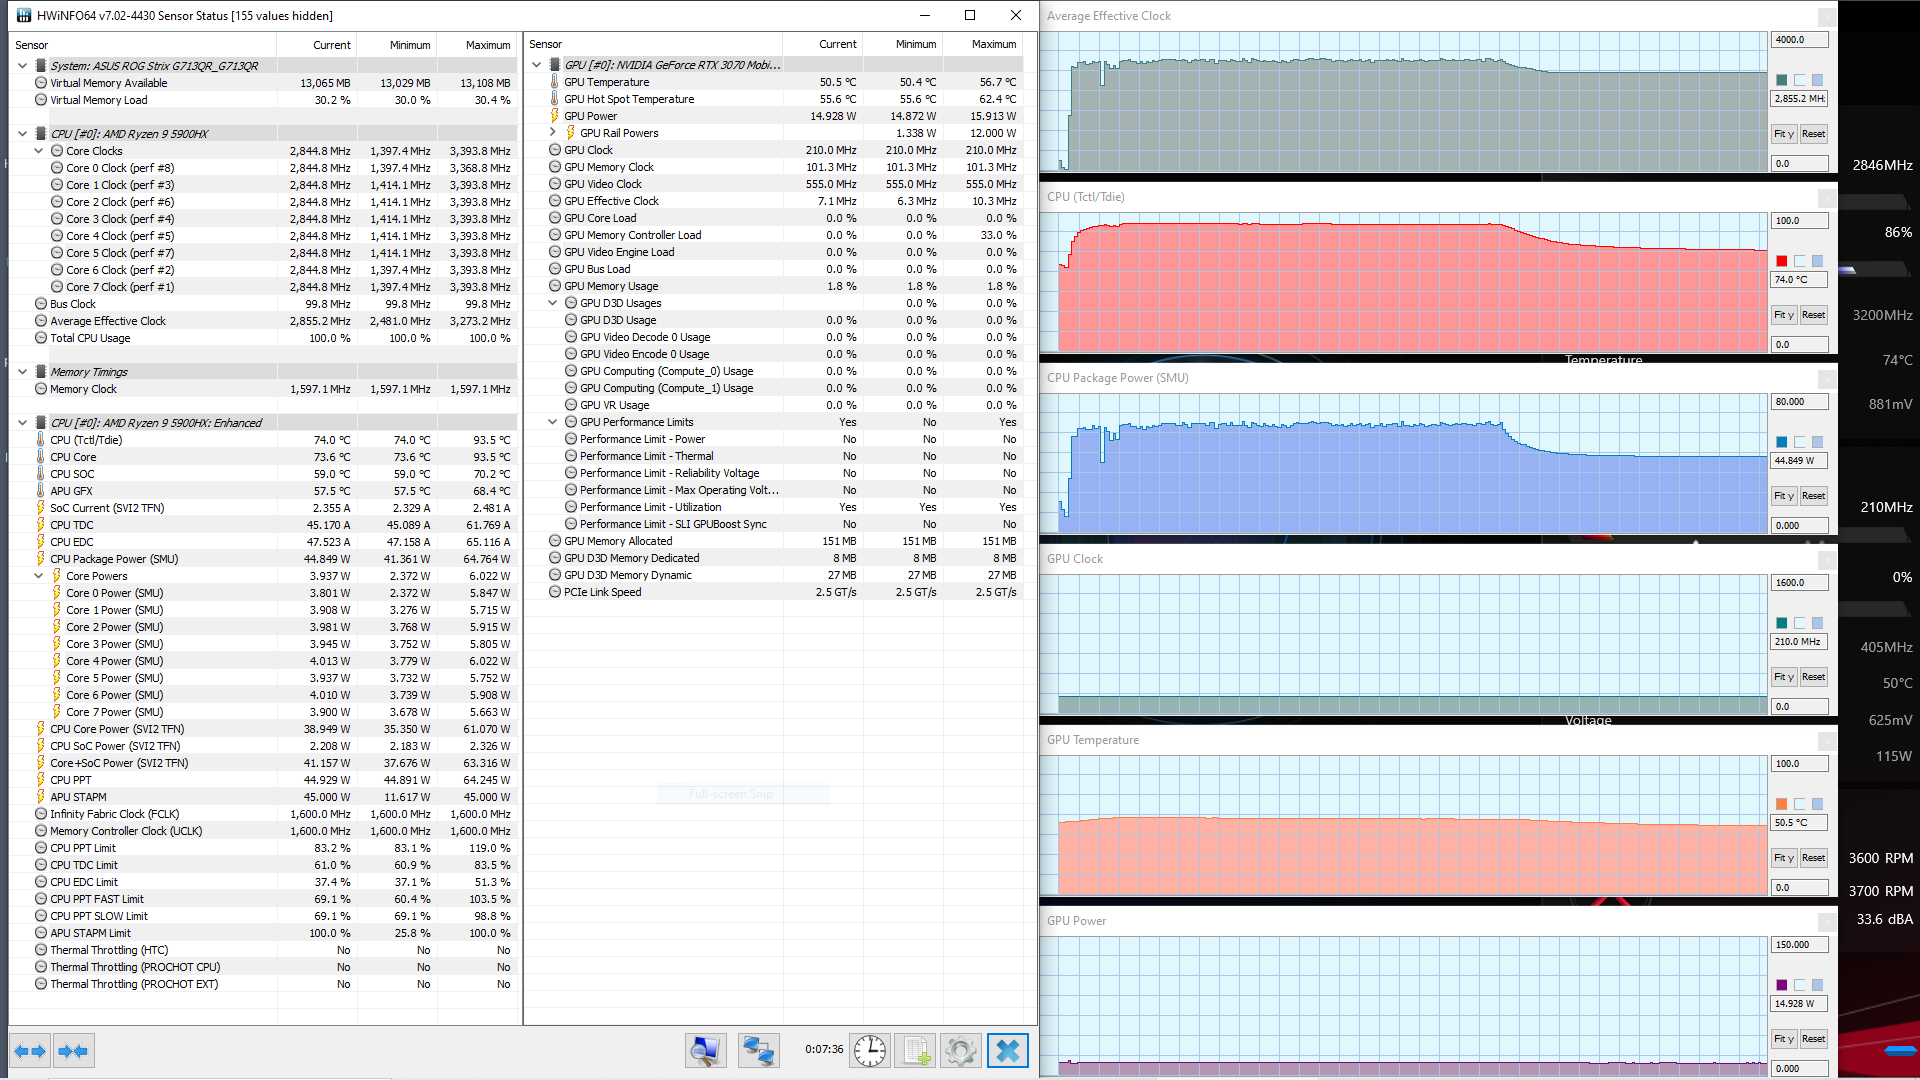The height and width of the screenshot is (1080, 1920).
Task: Click the Maximum column header in left panel
Action: click(487, 45)
